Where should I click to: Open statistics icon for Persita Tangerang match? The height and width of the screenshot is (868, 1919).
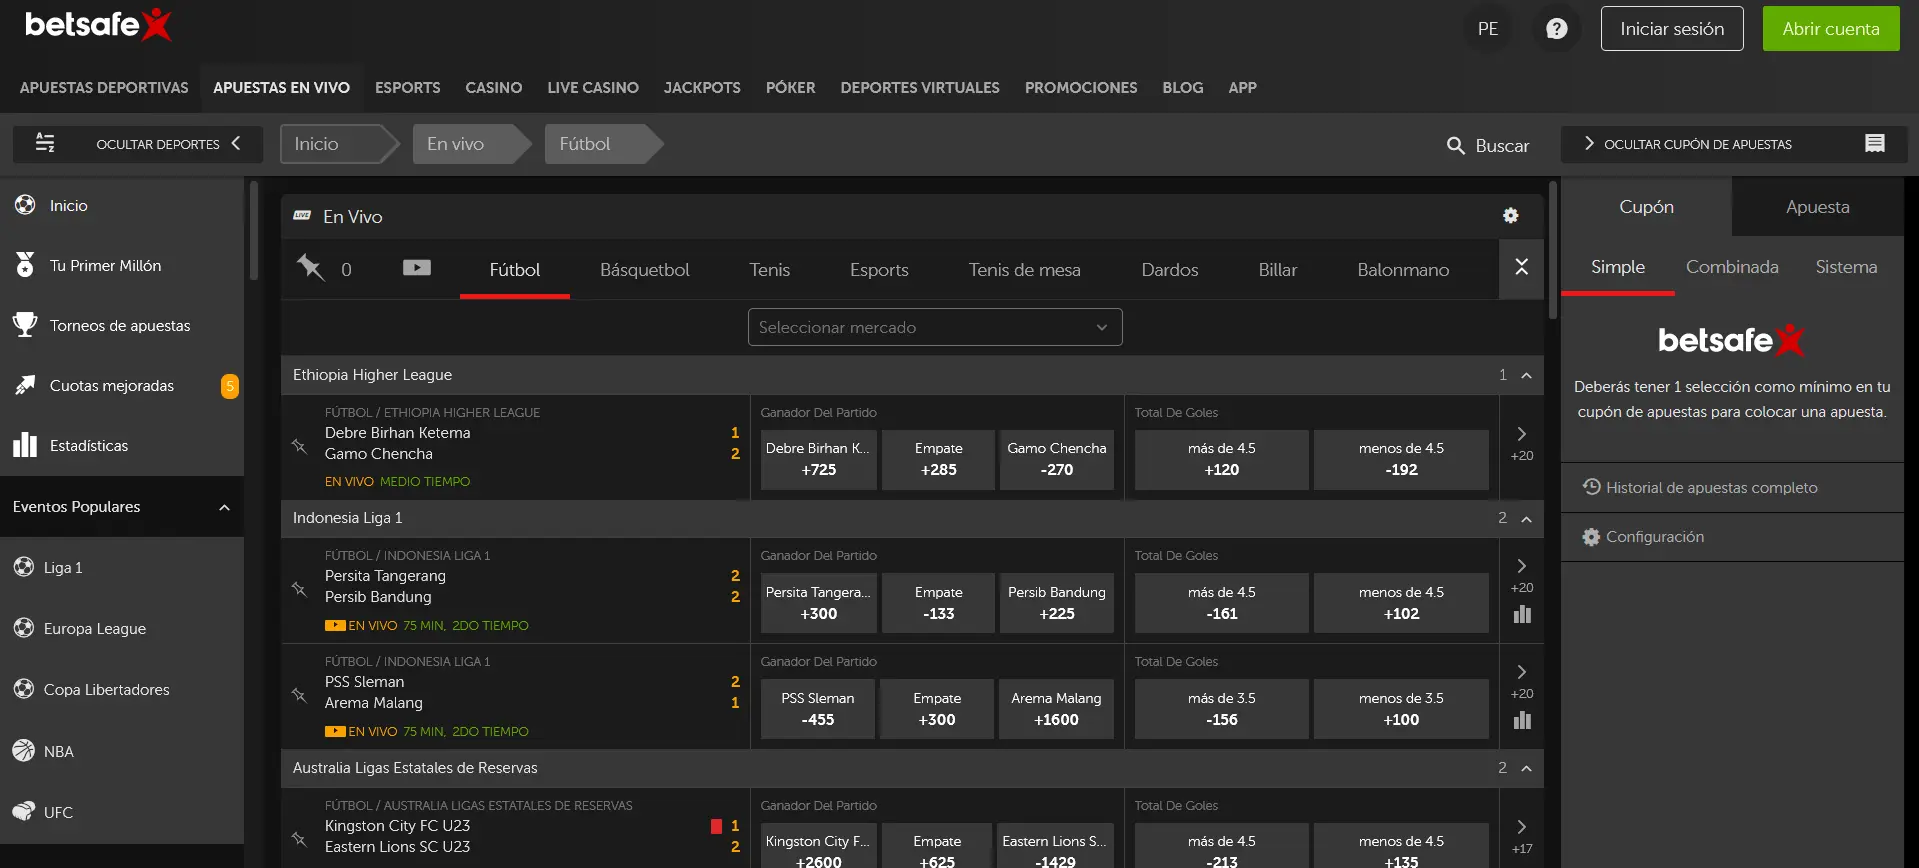click(1522, 614)
